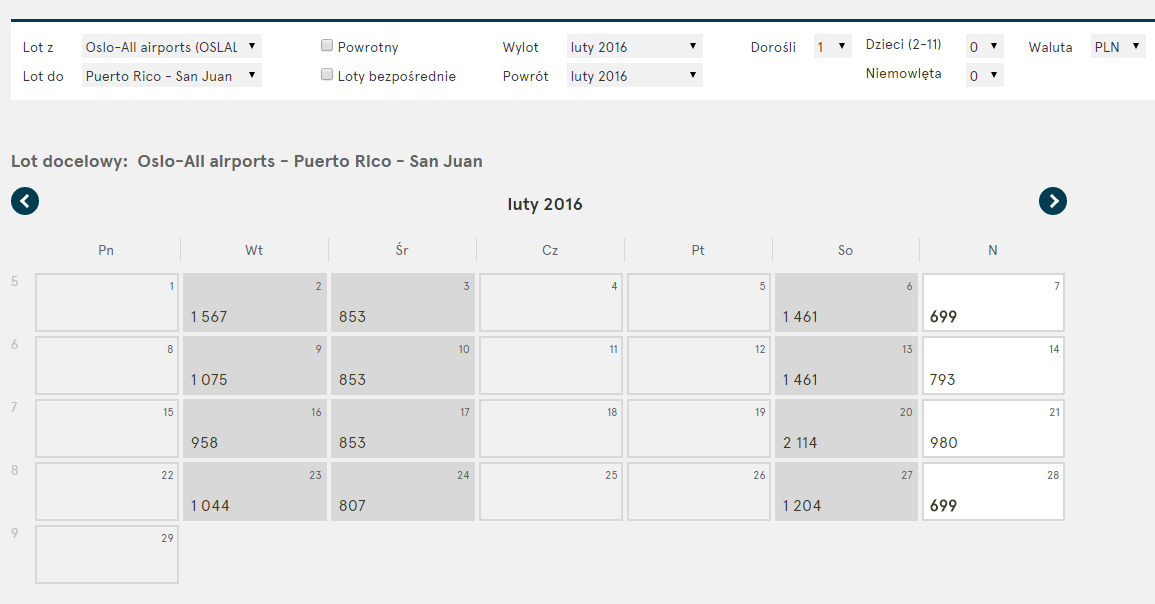Select February 7 with 699 fare
1155x604 pixels.
tap(994, 303)
